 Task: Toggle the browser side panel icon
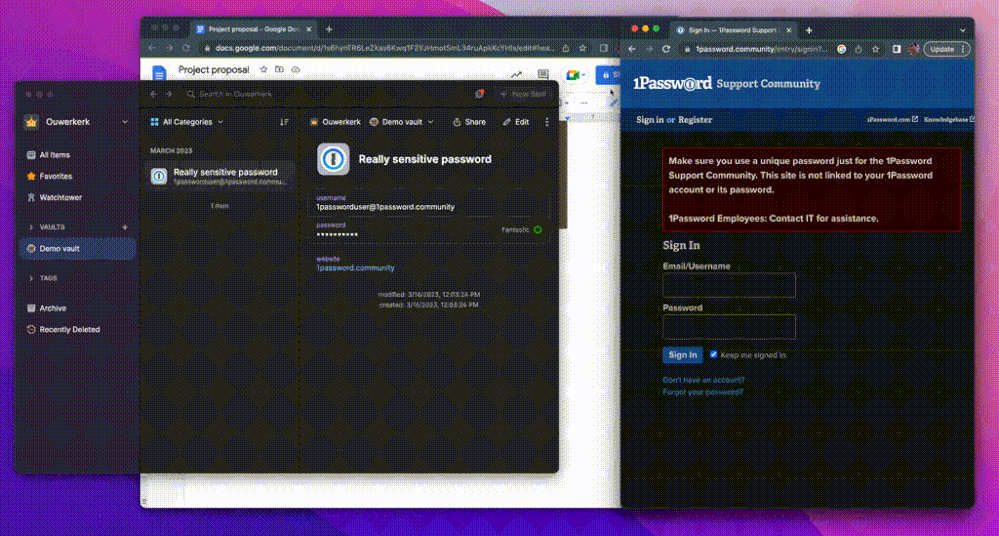[896, 49]
